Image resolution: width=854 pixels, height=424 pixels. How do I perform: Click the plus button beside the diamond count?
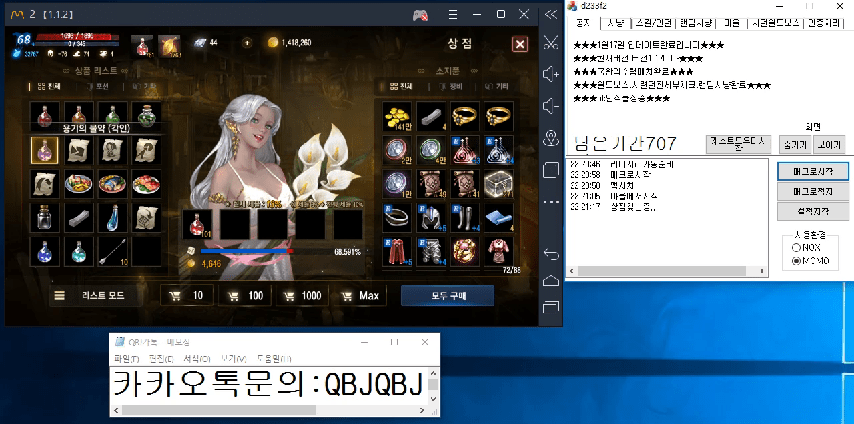tap(247, 42)
